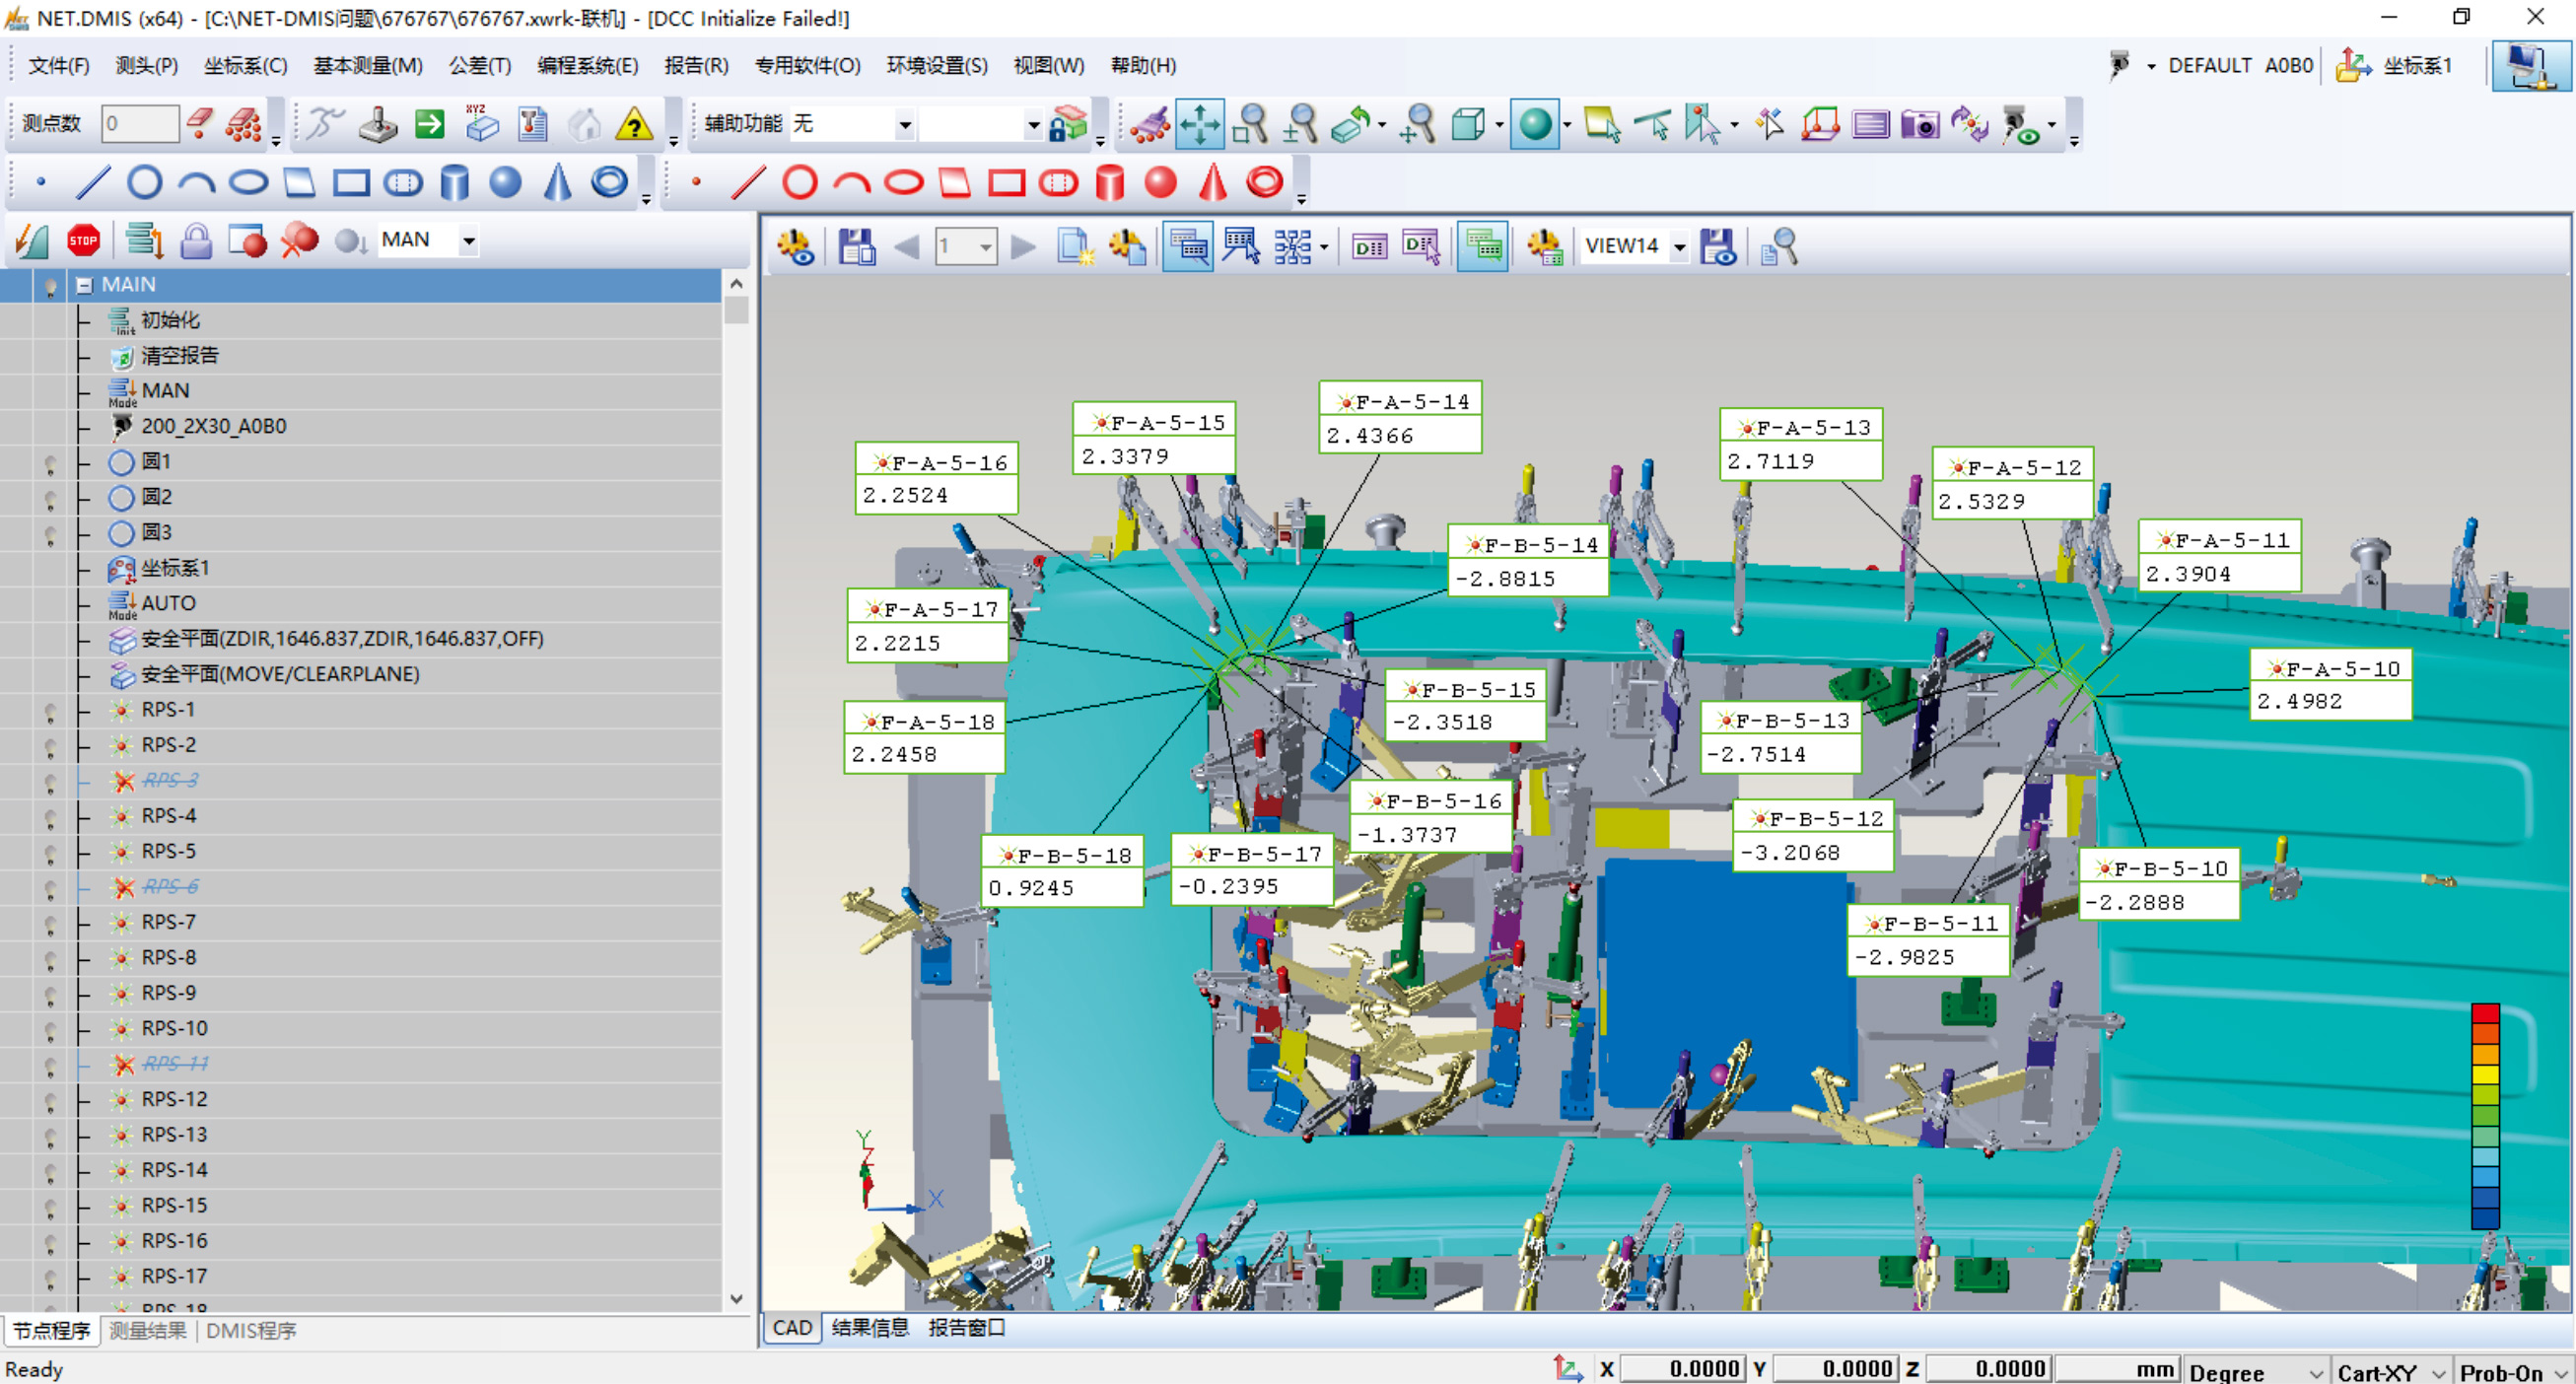Select the blue circle measurement tool
The width and height of the screenshot is (2576, 1384).
[145, 183]
